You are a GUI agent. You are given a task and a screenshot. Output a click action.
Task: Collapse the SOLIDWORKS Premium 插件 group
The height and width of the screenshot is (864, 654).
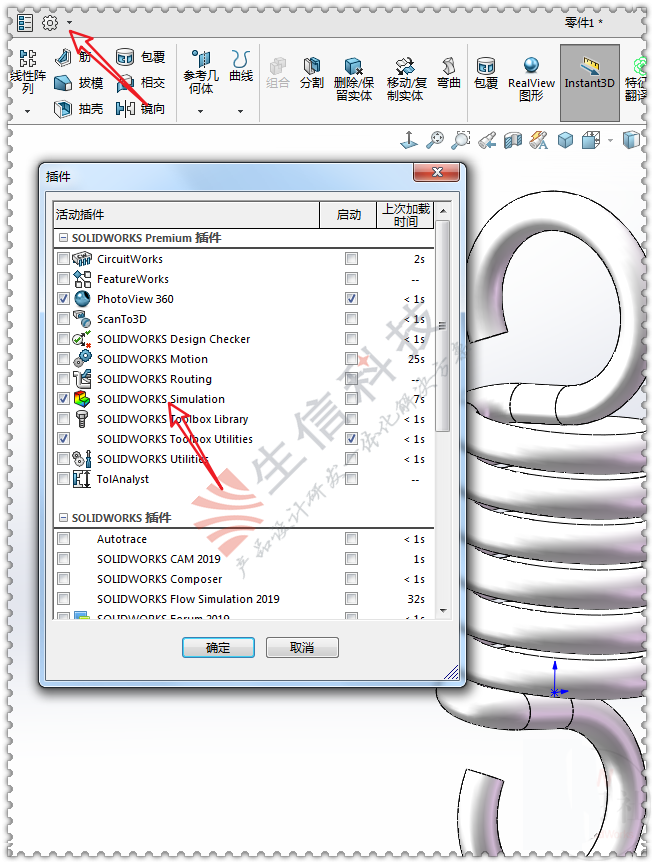point(63,238)
